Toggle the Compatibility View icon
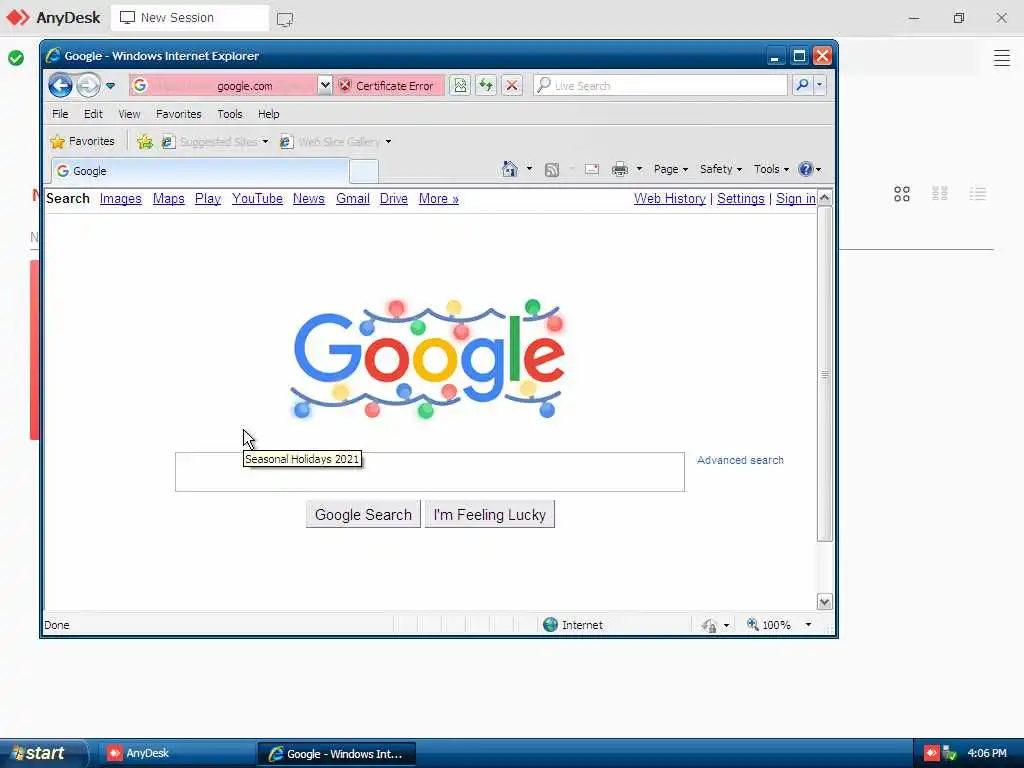 pyautogui.click(x=460, y=86)
